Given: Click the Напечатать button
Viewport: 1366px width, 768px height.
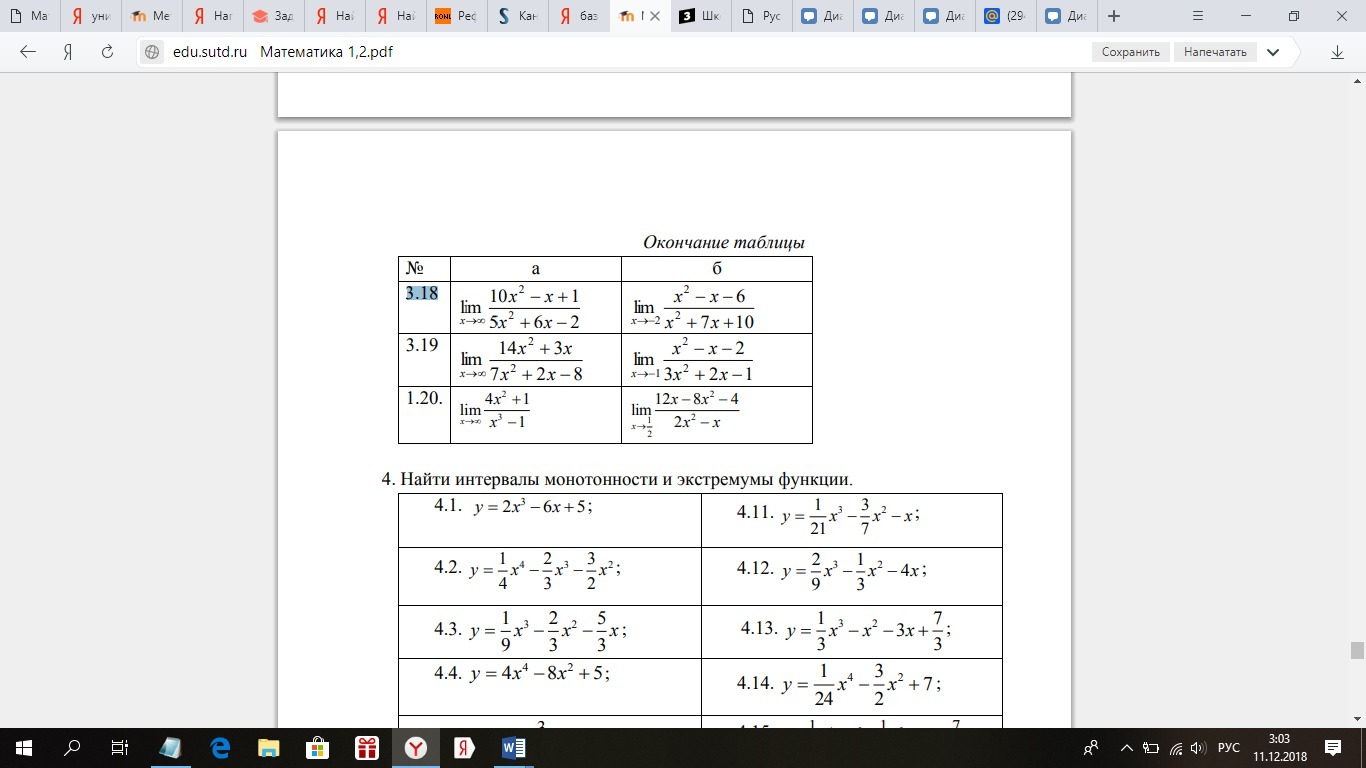Looking at the screenshot, I should [x=1215, y=51].
